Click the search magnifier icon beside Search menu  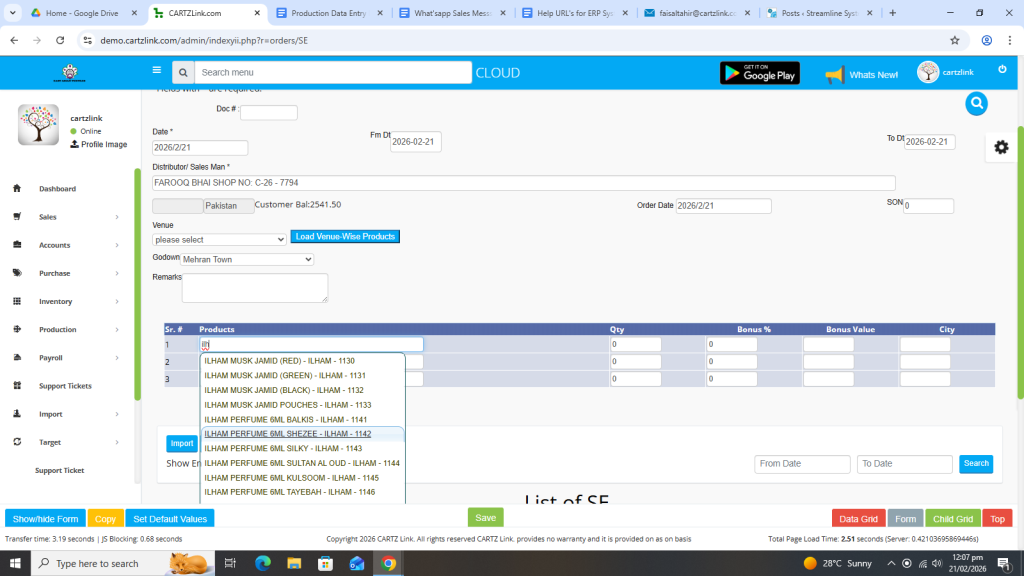(x=181, y=73)
